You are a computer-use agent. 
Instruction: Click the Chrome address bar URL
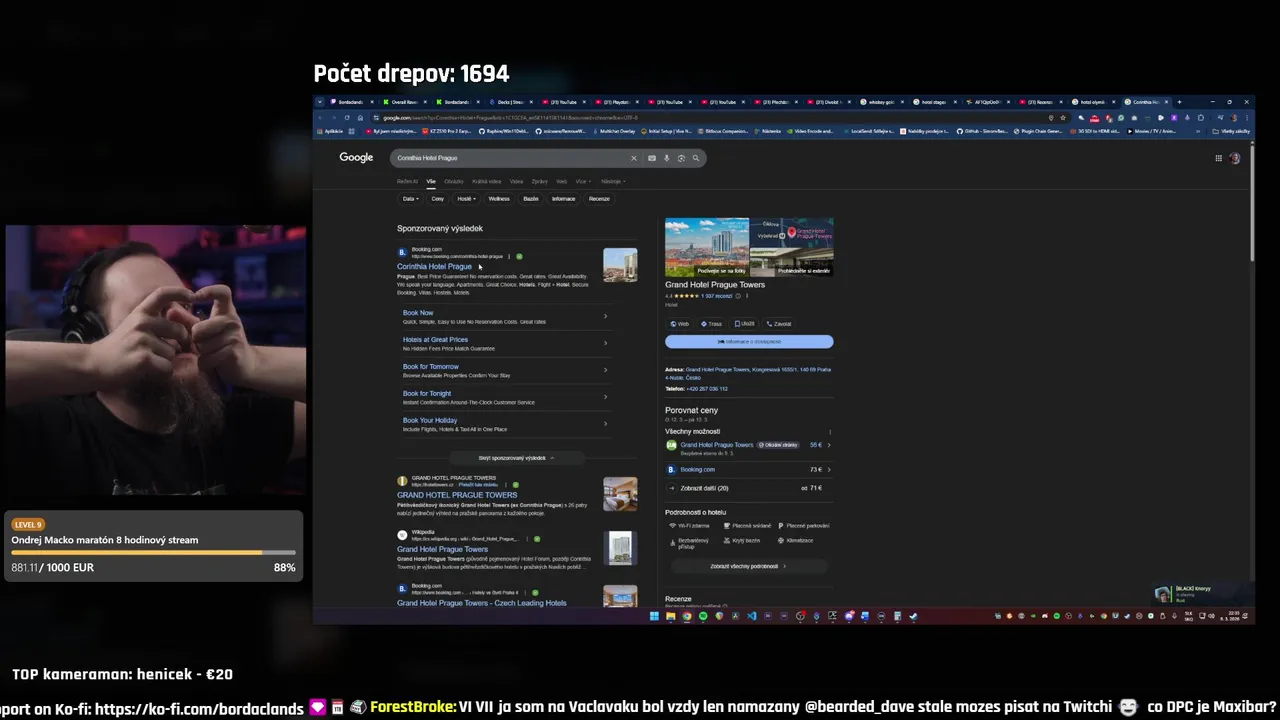pos(510,118)
